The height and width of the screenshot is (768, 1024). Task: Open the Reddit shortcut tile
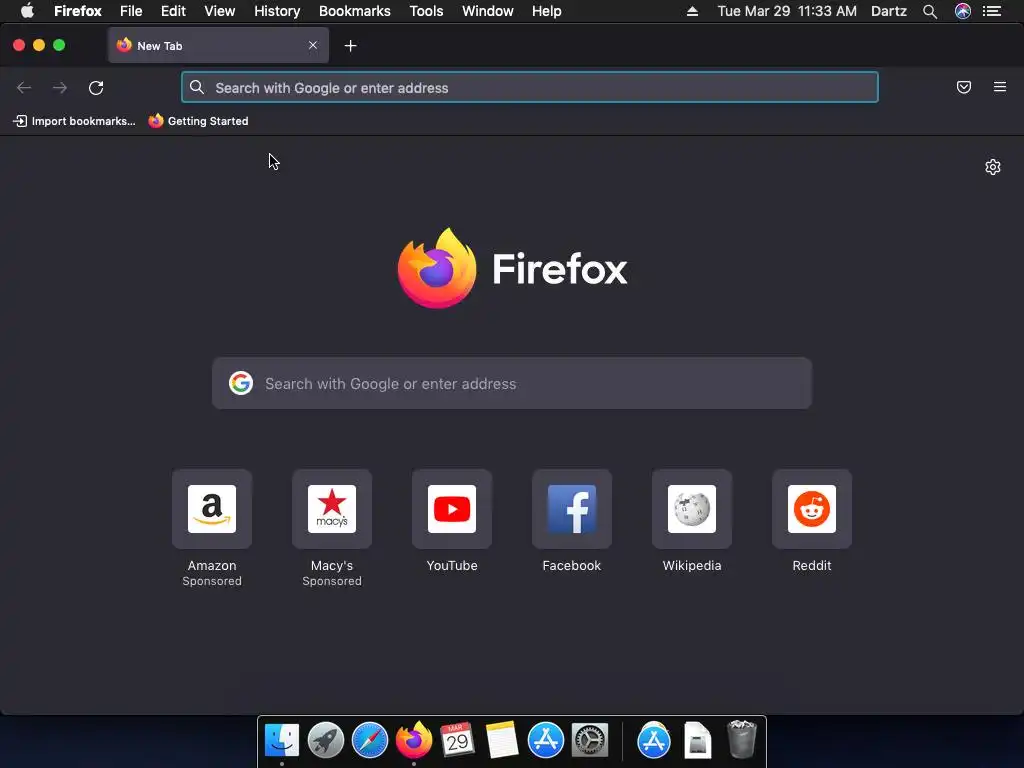click(812, 509)
